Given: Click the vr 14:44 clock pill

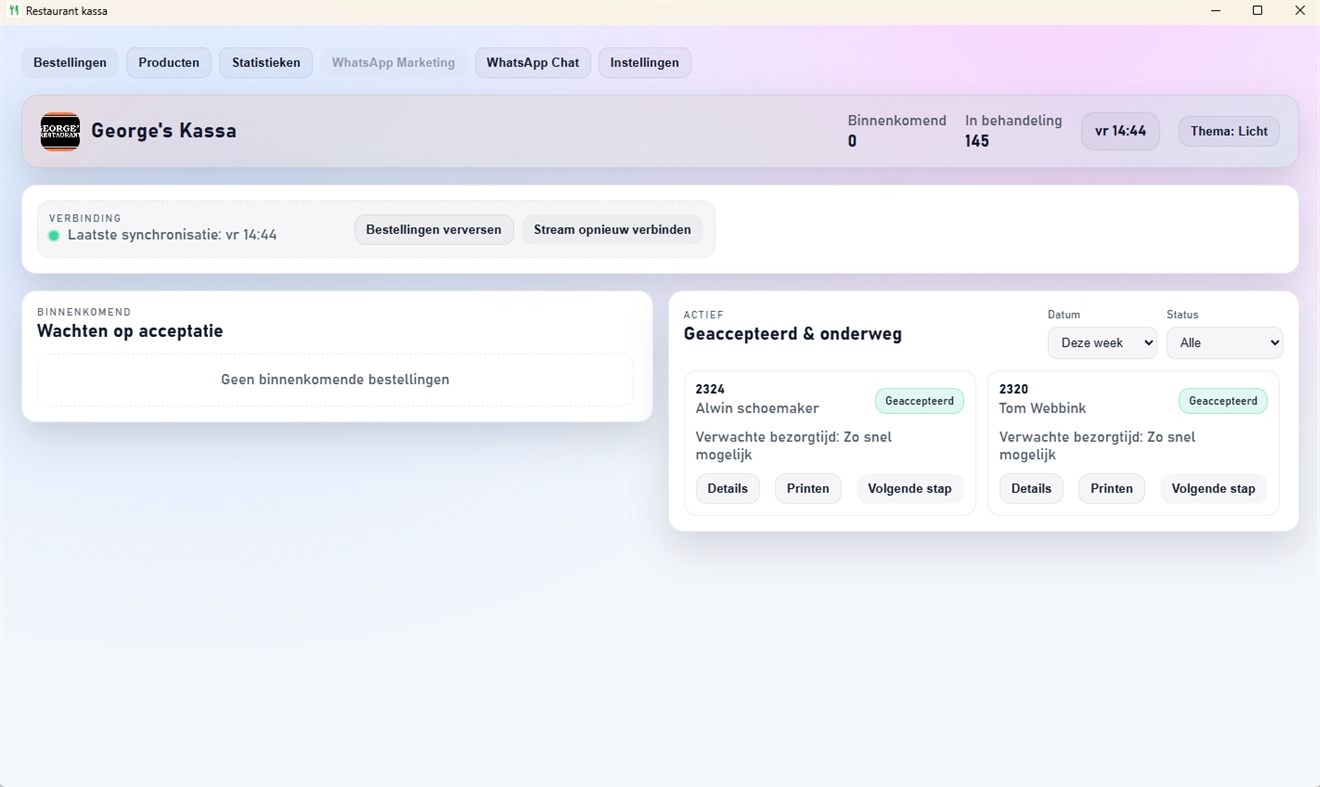Looking at the screenshot, I should click(1121, 131).
